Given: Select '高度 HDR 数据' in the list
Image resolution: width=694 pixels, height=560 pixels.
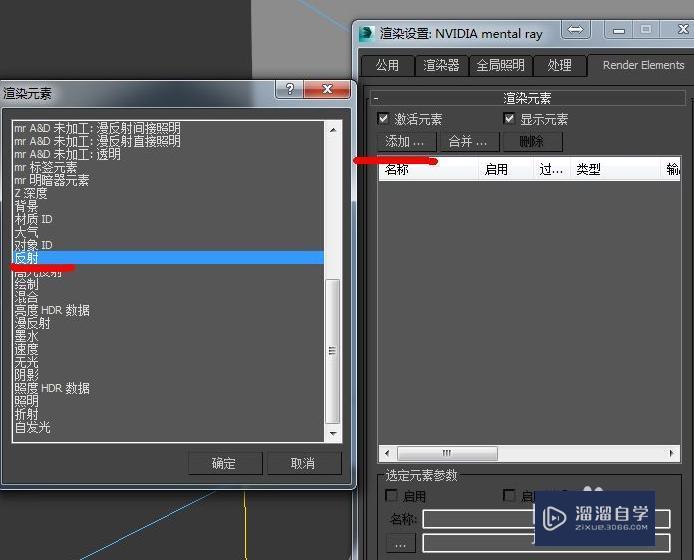Looking at the screenshot, I should pos(168,310).
